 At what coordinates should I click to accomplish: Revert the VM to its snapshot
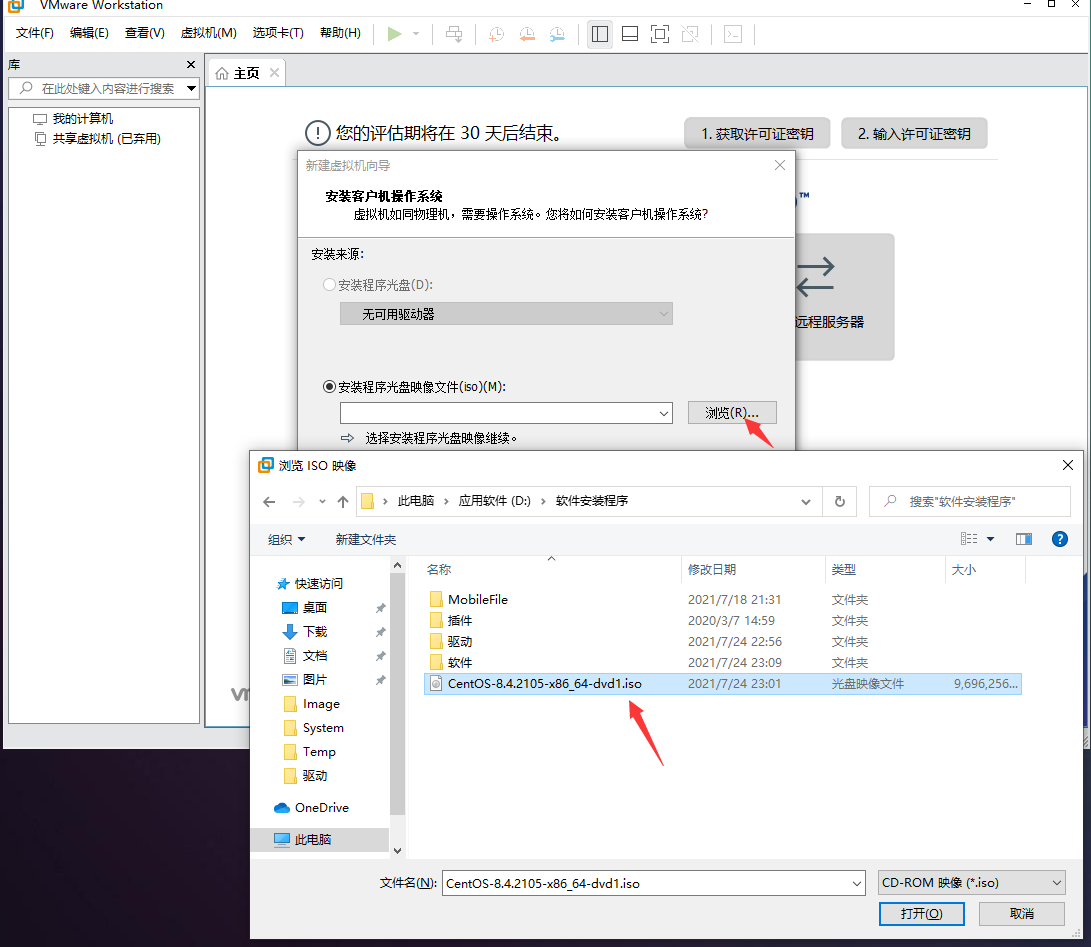pos(527,34)
